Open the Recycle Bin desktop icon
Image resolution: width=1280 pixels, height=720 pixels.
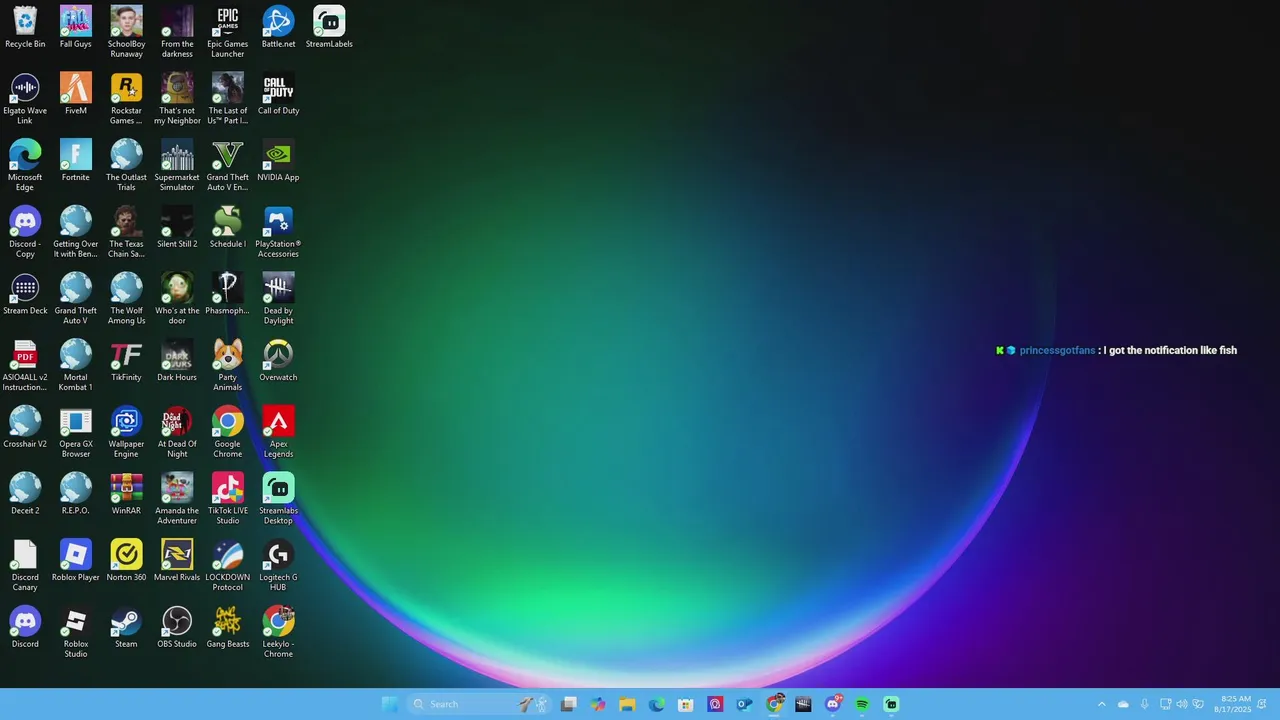tap(25, 27)
